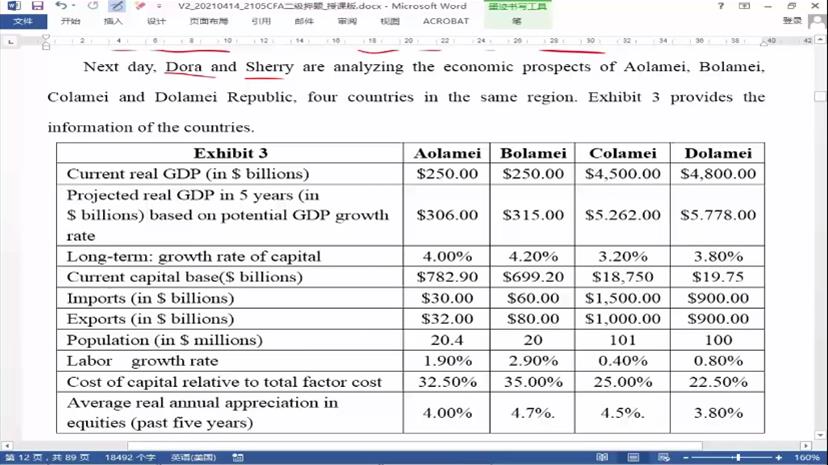Click the zoom in plus button

click(x=779, y=458)
